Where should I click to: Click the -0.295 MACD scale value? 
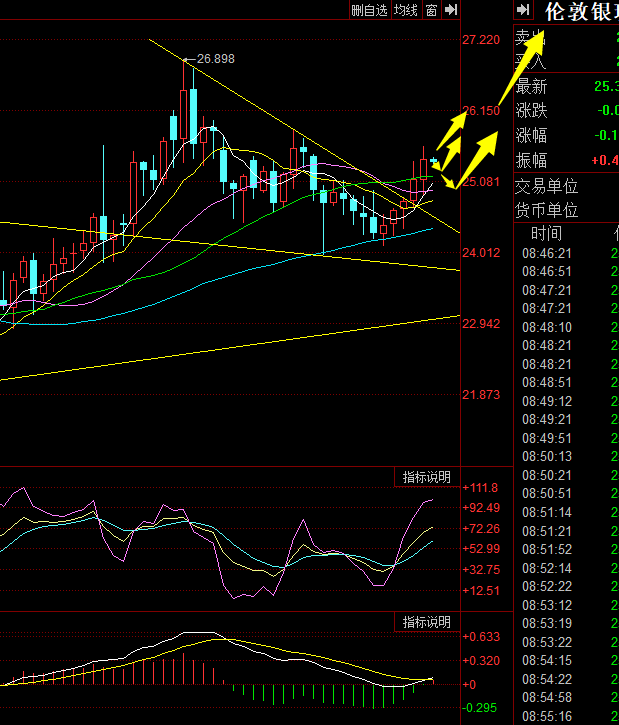point(479,707)
